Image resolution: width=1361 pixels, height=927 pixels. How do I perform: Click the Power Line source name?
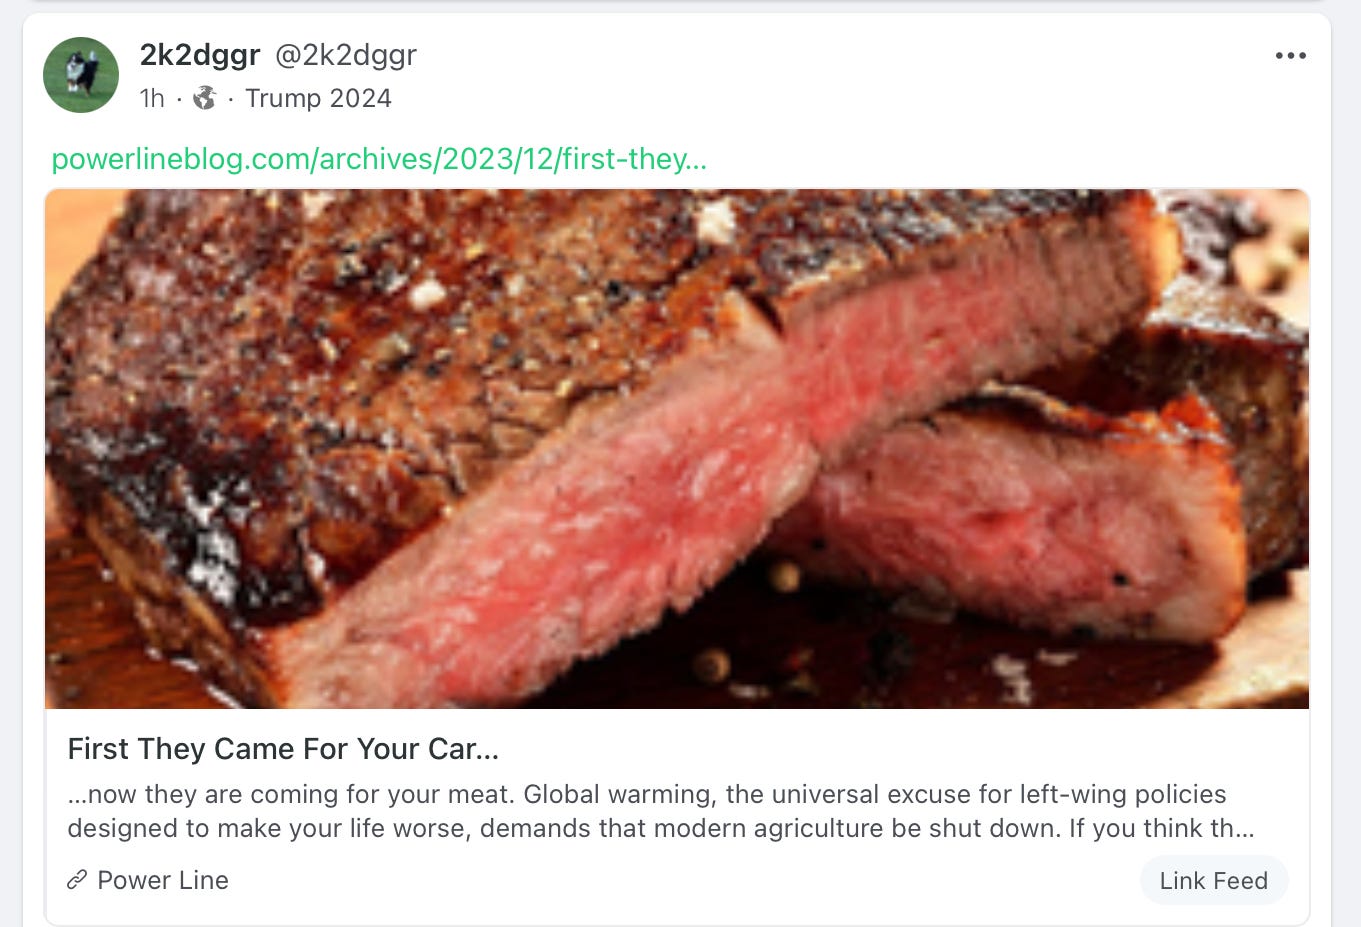coord(163,880)
